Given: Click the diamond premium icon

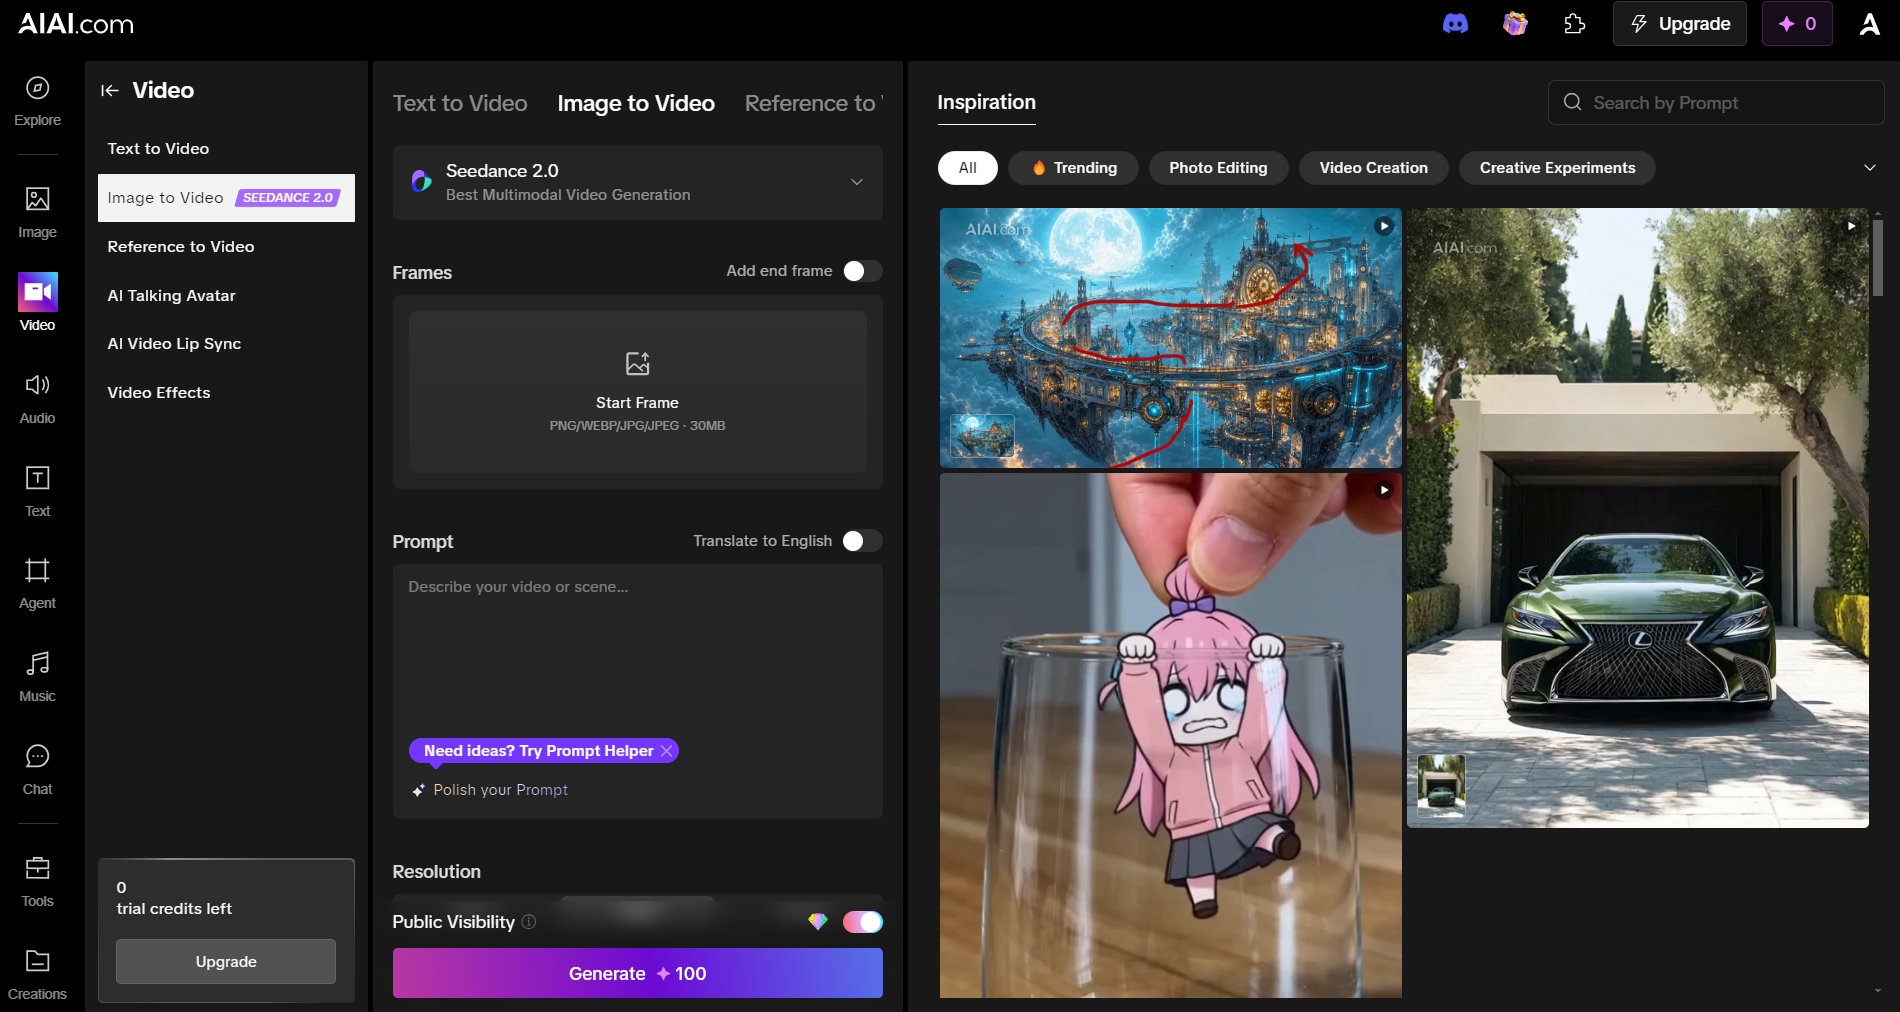Looking at the screenshot, I should pyautogui.click(x=818, y=922).
